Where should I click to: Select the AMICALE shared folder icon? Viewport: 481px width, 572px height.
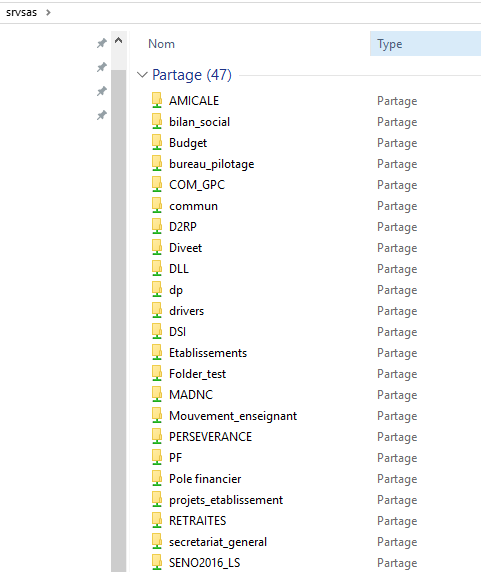point(157,100)
